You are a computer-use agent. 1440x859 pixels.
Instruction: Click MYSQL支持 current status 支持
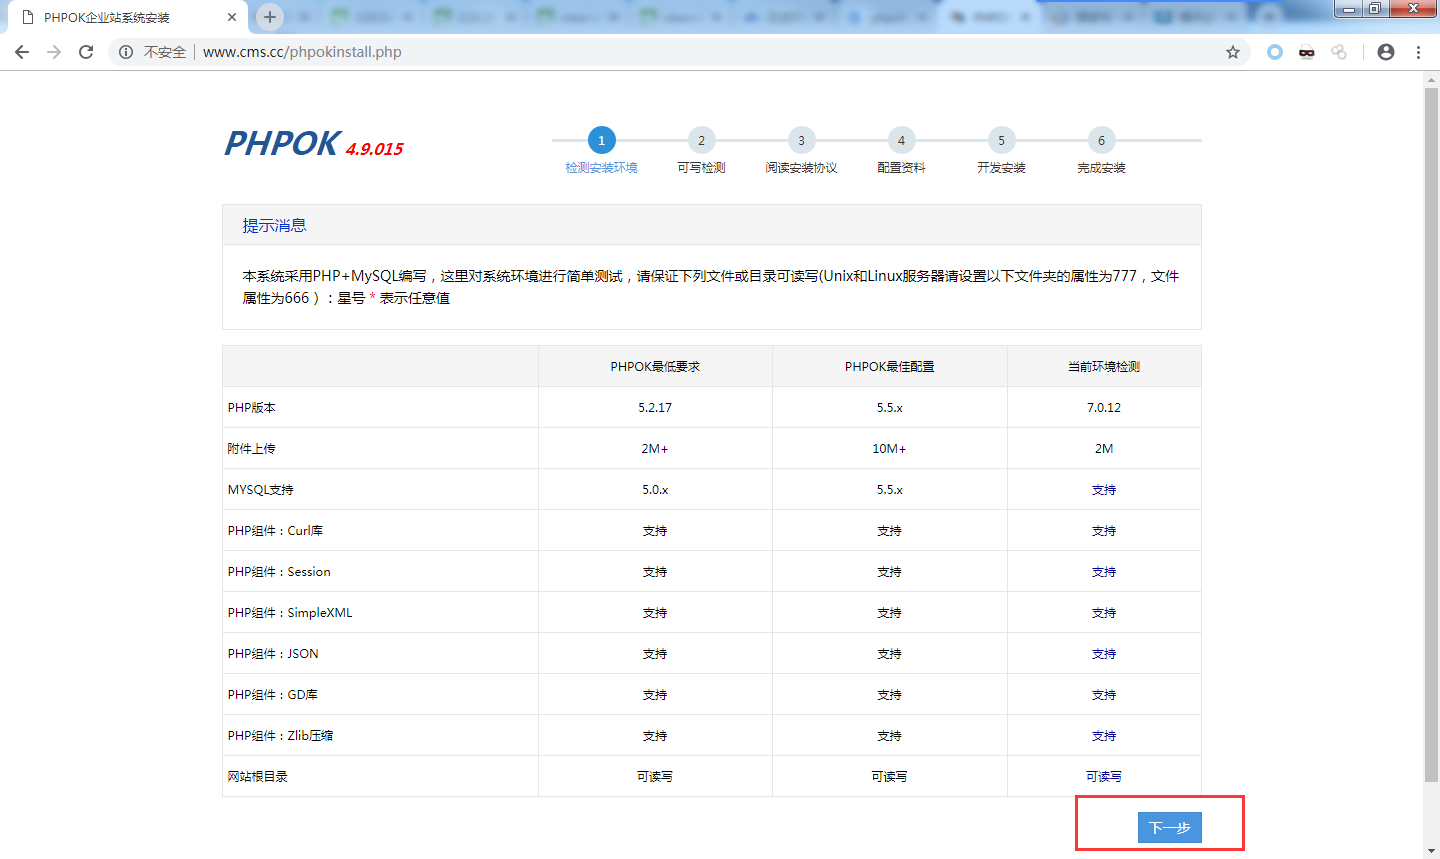pos(1104,490)
